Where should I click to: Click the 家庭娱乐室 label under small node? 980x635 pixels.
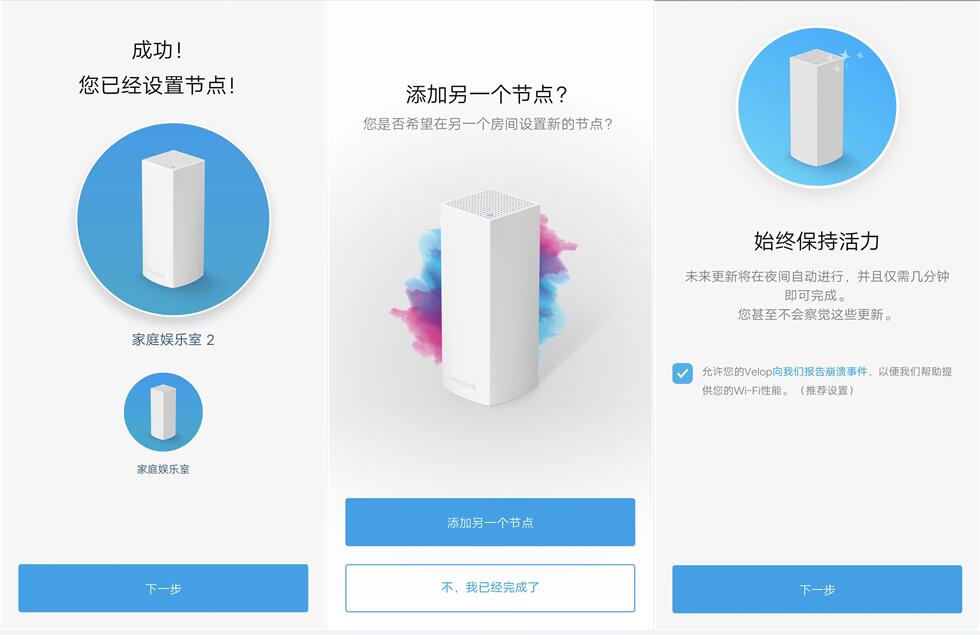coord(163,469)
